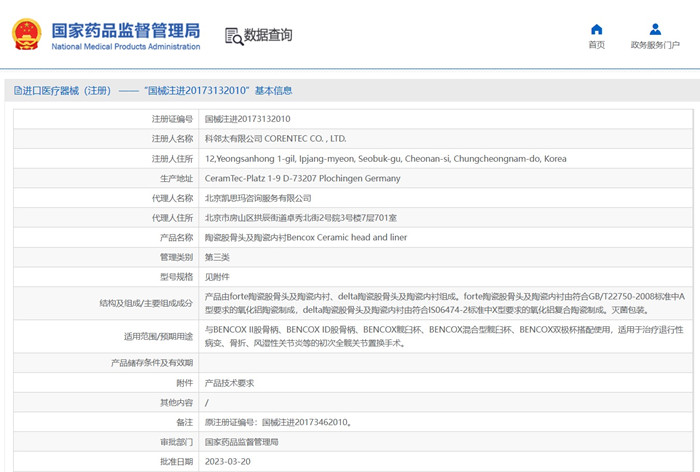
Task: Click remark 原注册证编号：国械注进20173462010
Action: click(278, 422)
